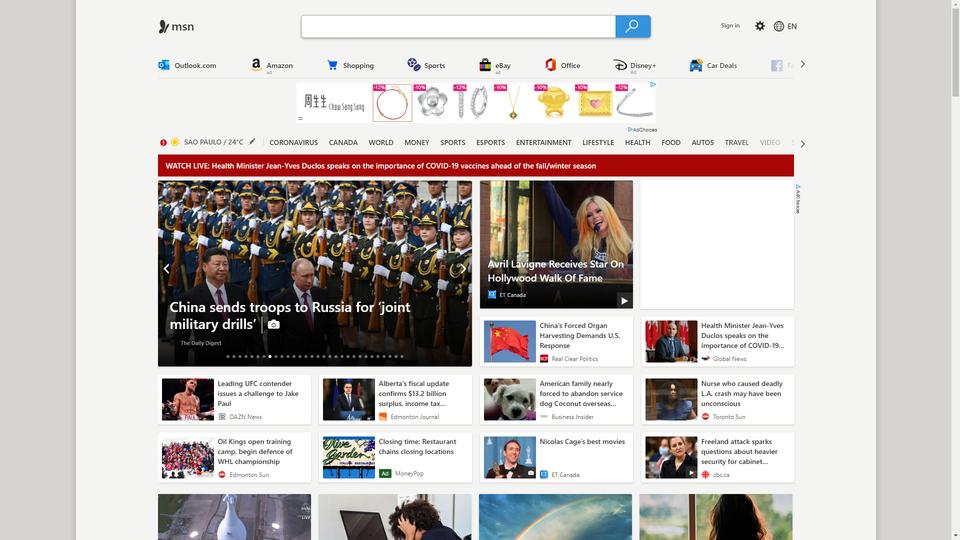Open the Disney+ shortcut icon

[620, 65]
